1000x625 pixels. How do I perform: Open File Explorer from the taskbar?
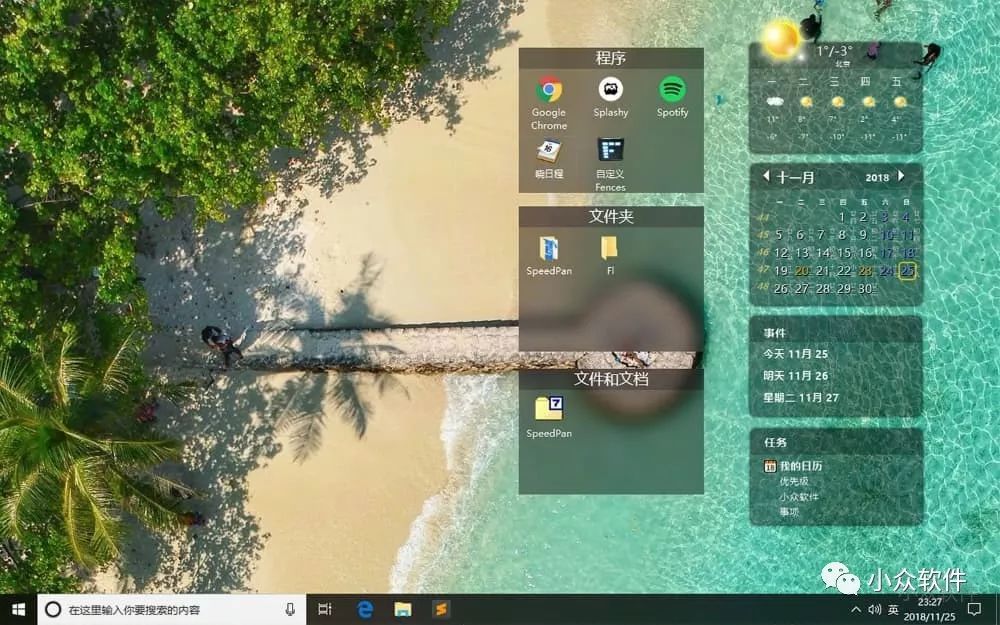pyautogui.click(x=402, y=610)
